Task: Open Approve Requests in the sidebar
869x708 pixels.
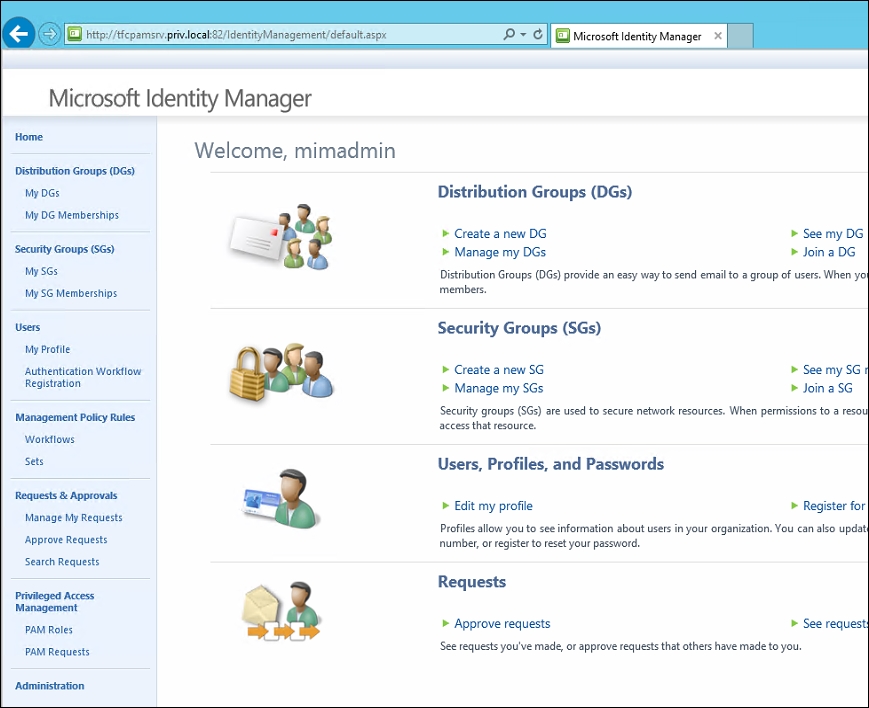Action: (66, 540)
